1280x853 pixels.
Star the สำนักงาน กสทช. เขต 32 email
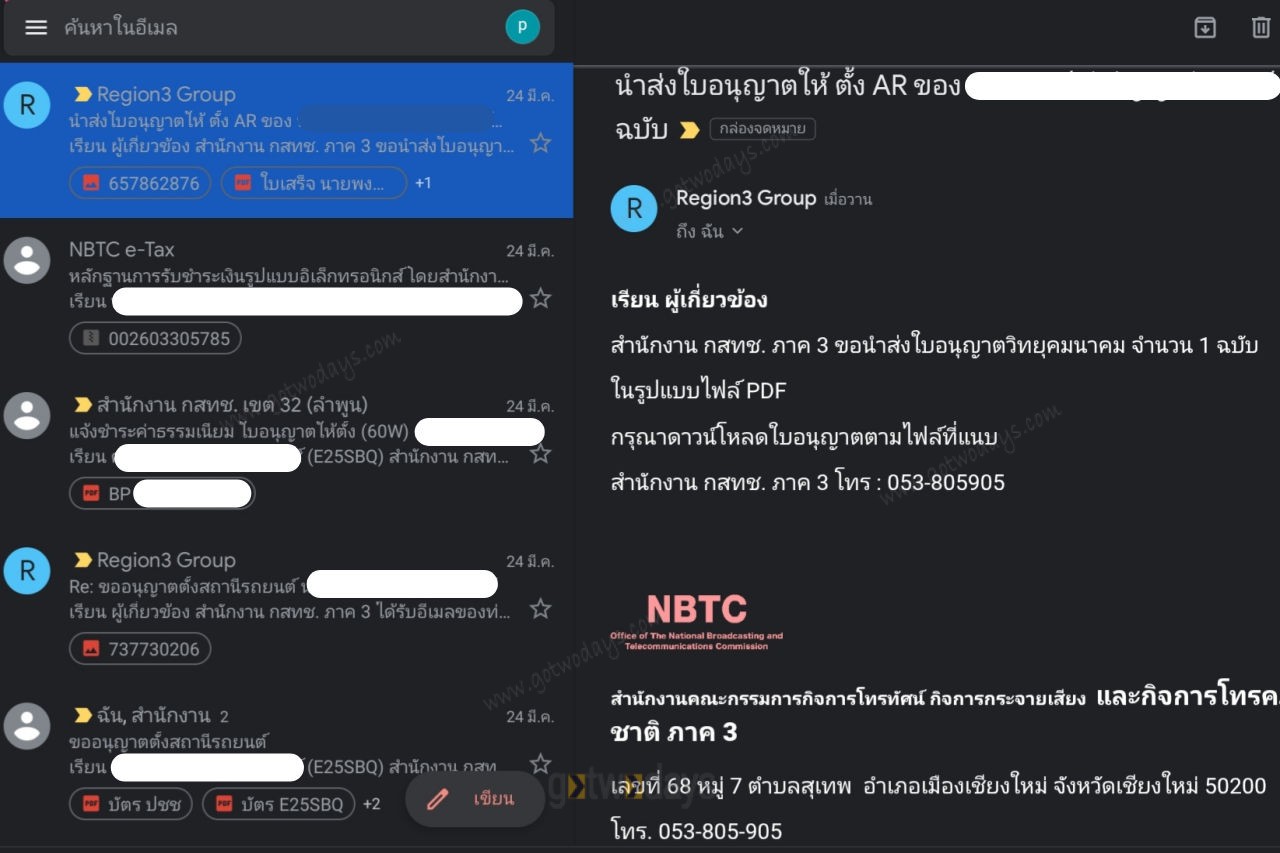[540, 454]
